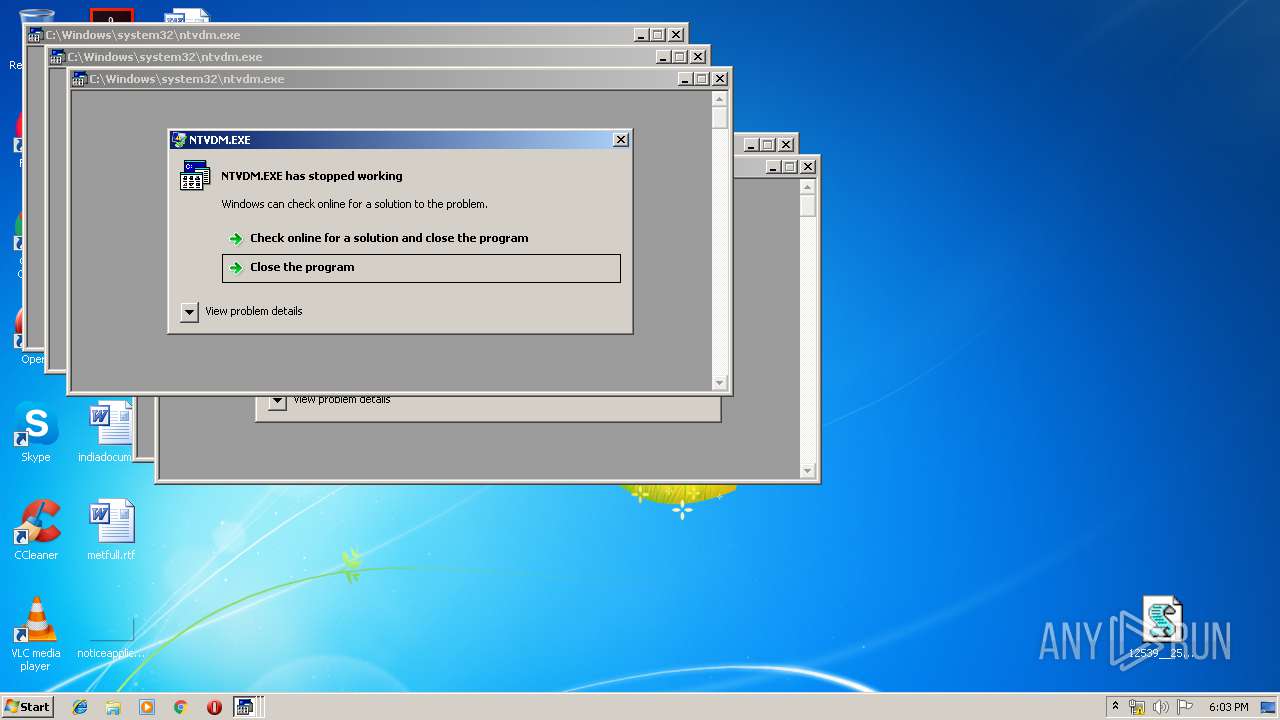Click the scrollbar thumb in the front ntvdm.exe window
The width and height of the screenshot is (1280, 720).
[x=719, y=117]
